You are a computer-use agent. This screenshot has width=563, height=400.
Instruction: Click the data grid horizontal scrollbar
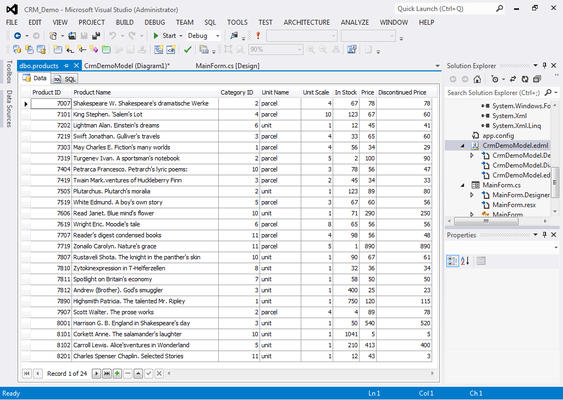(300, 373)
